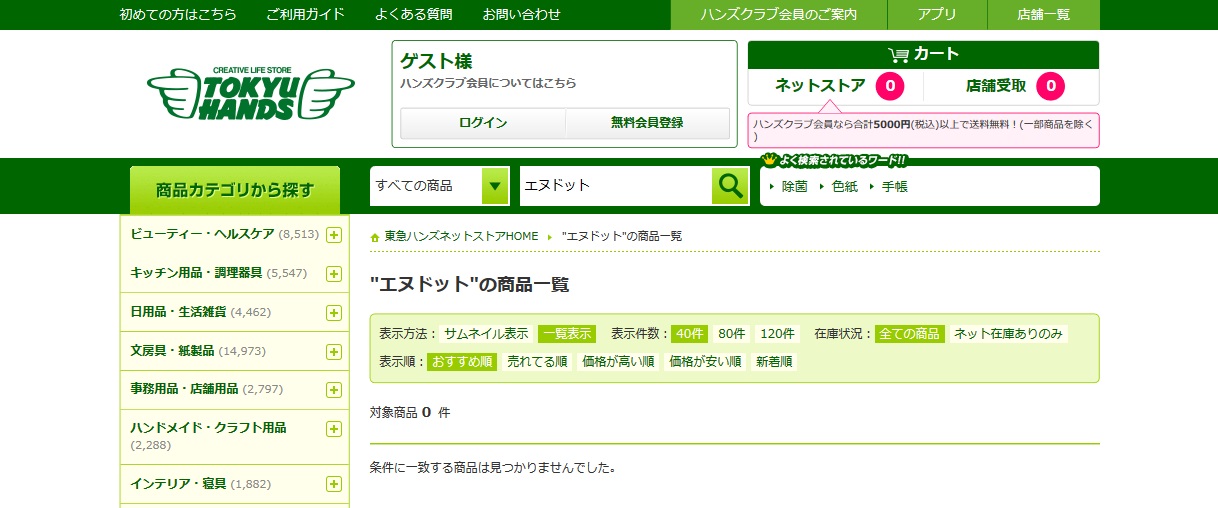1218x508 pixels.
Task: Open 日用品・生活雑貨 category link
Action: pyautogui.click(x=178, y=312)
